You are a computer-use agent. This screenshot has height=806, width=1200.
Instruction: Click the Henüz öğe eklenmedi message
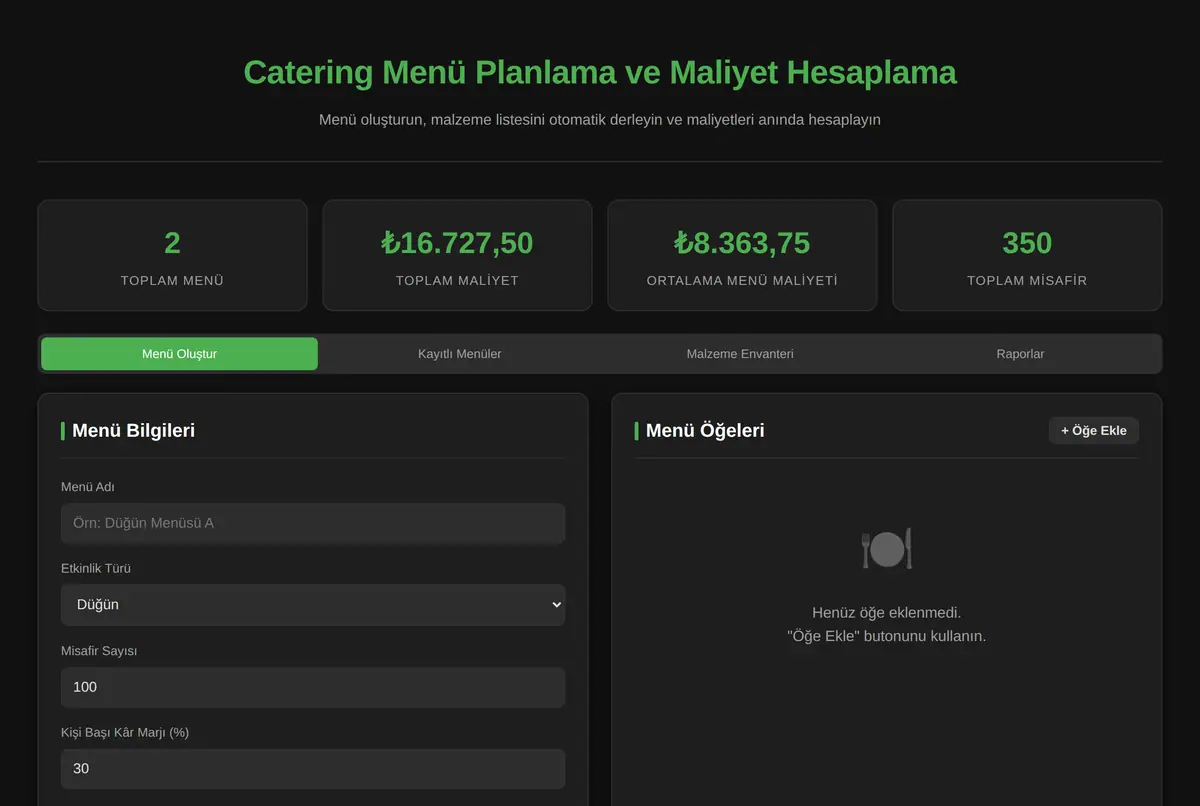[x=886, y=612]
